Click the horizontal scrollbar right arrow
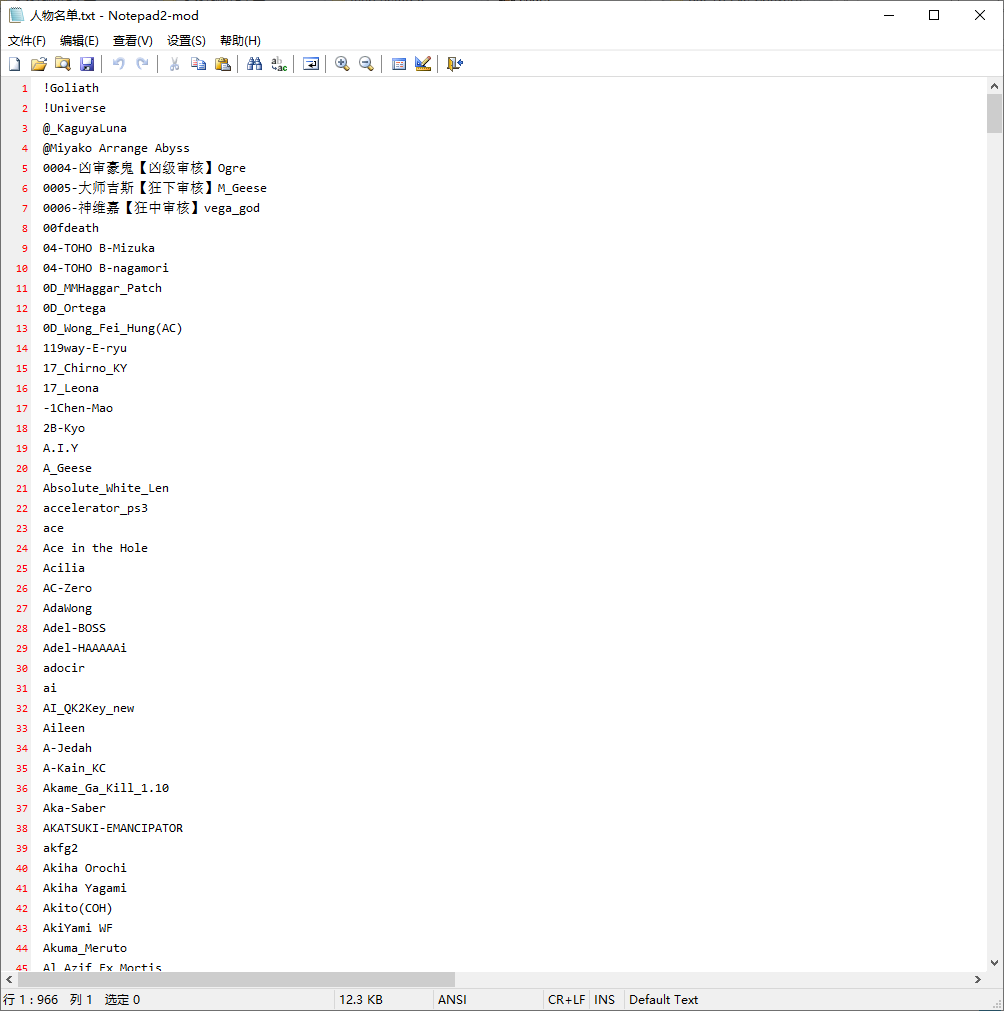Viewport: 1004px width, 1011px height. [978, 979]
